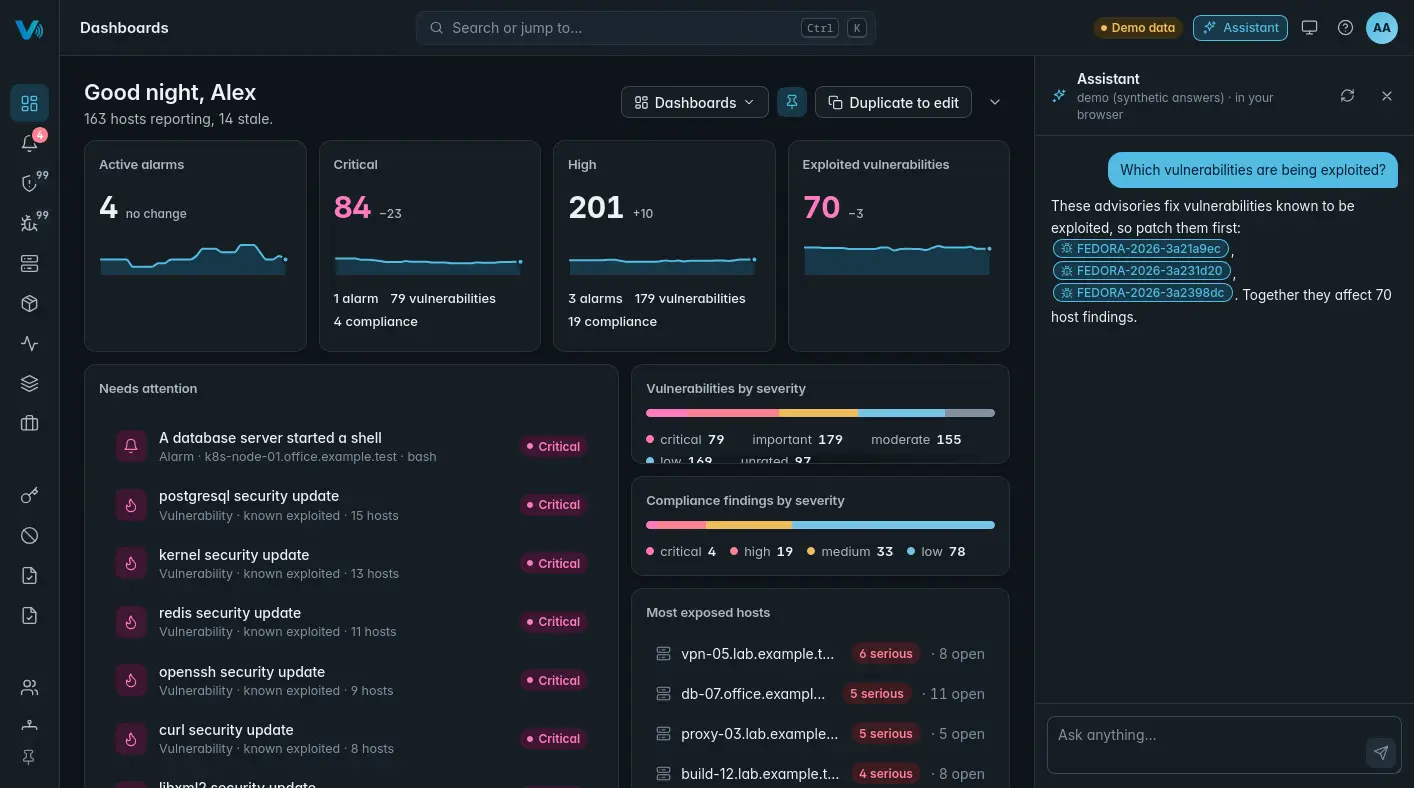Open the ban circle icon in sidebar
The image size is (1414, 788).
pyautogui.click(x=29, y=536)
